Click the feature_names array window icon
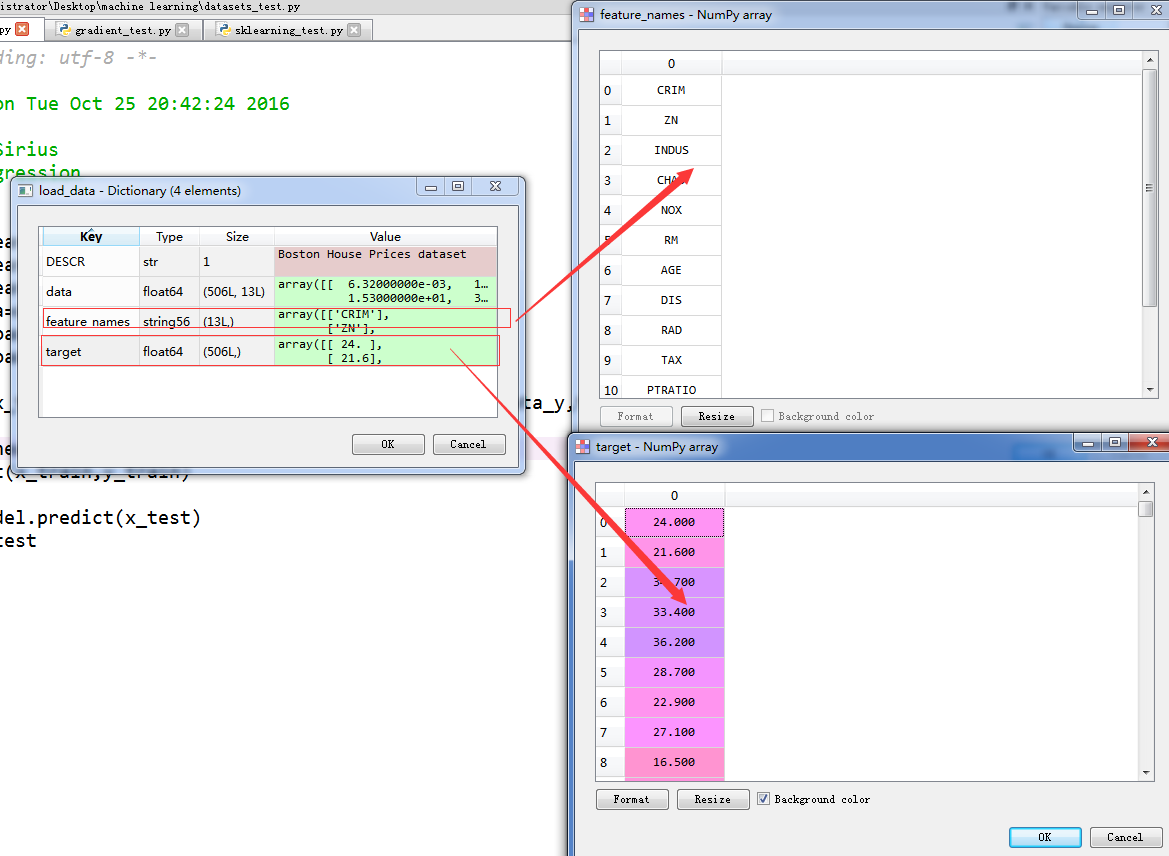The width and height of the screenshot is (1169, 856). [587, 14]
